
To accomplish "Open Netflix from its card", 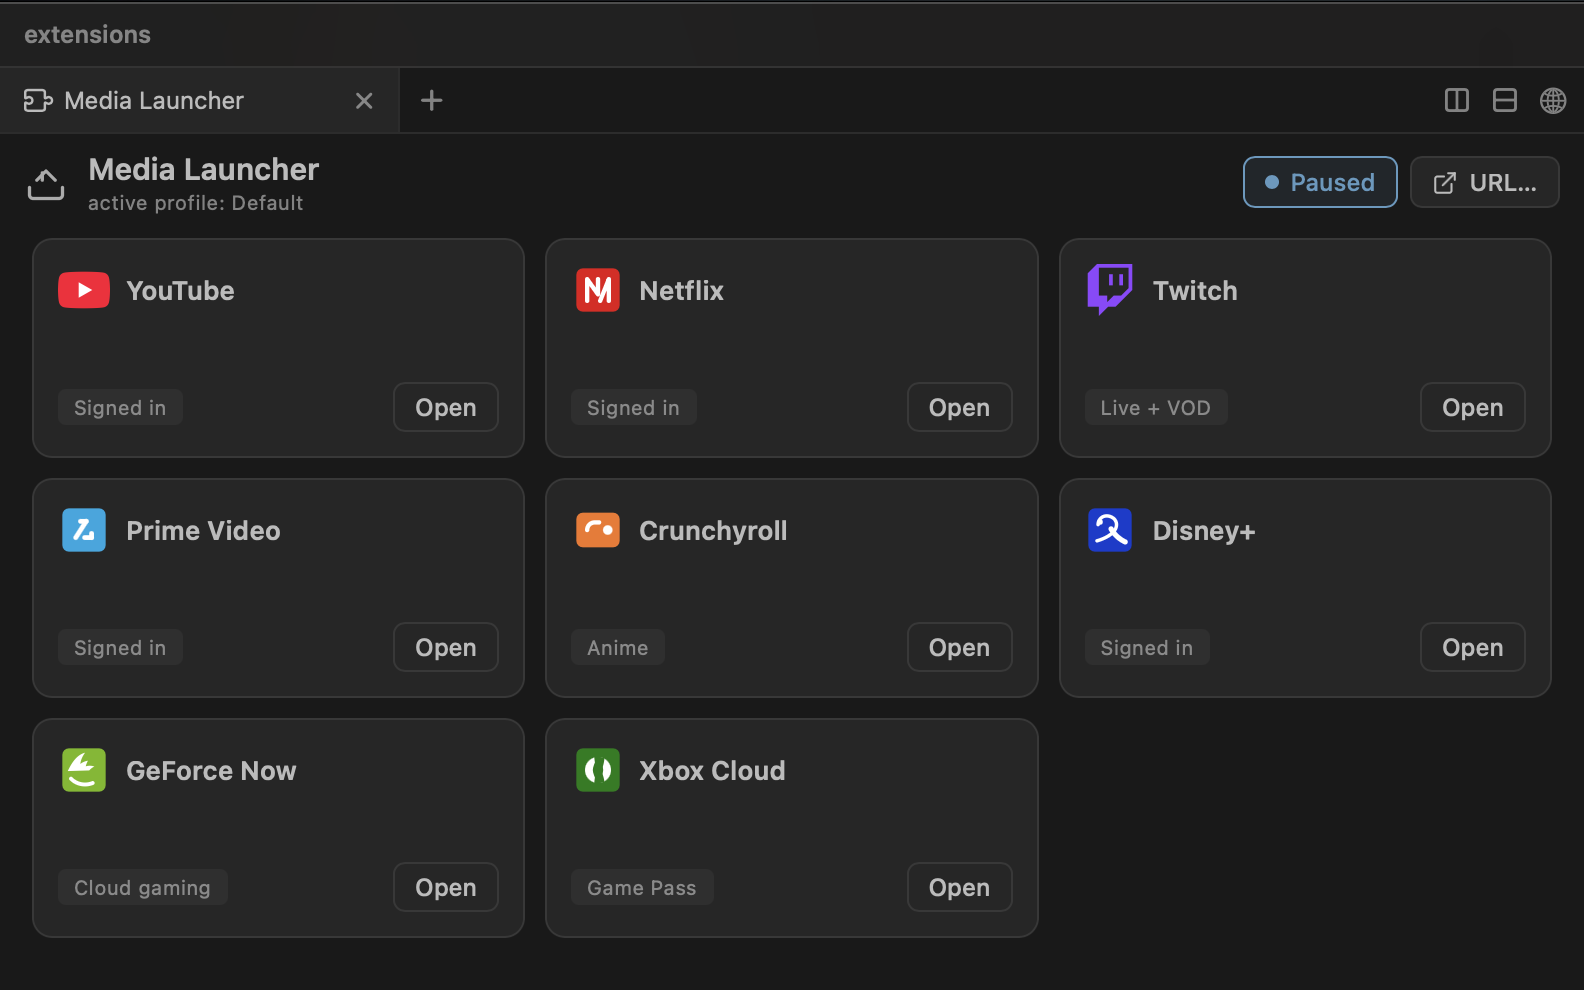I will 959,407.
